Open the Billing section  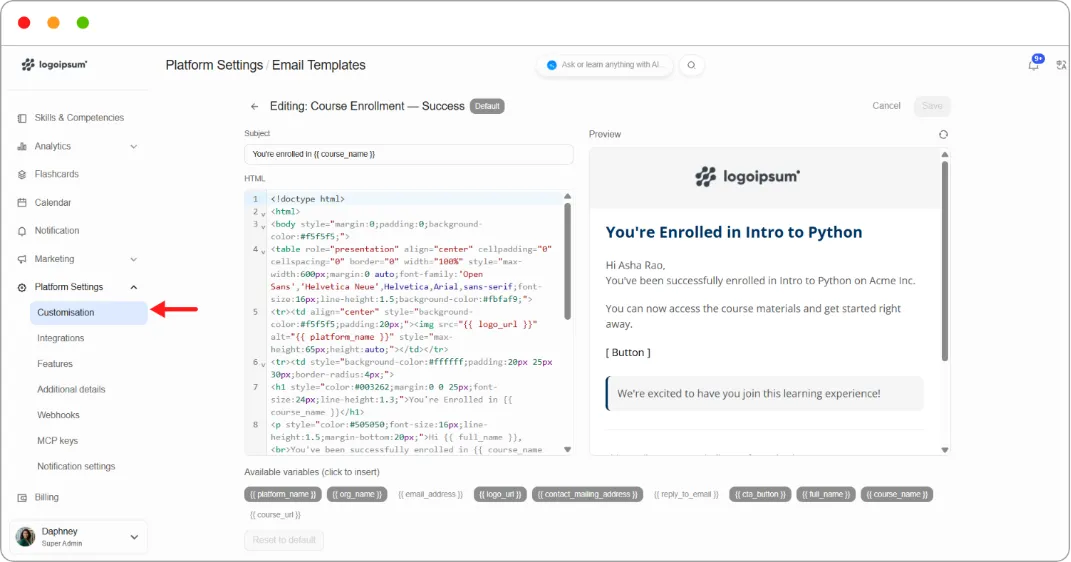pyautogui.click(x=46, y=497)
